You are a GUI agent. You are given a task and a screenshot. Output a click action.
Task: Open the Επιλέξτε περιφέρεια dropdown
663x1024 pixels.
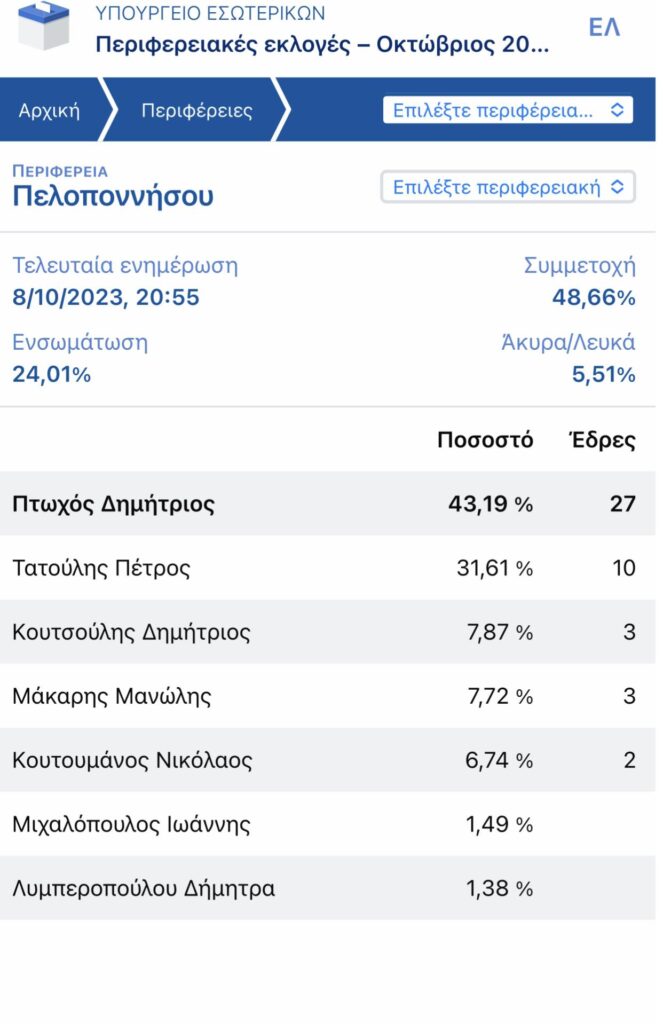click(x=508, y=110)
